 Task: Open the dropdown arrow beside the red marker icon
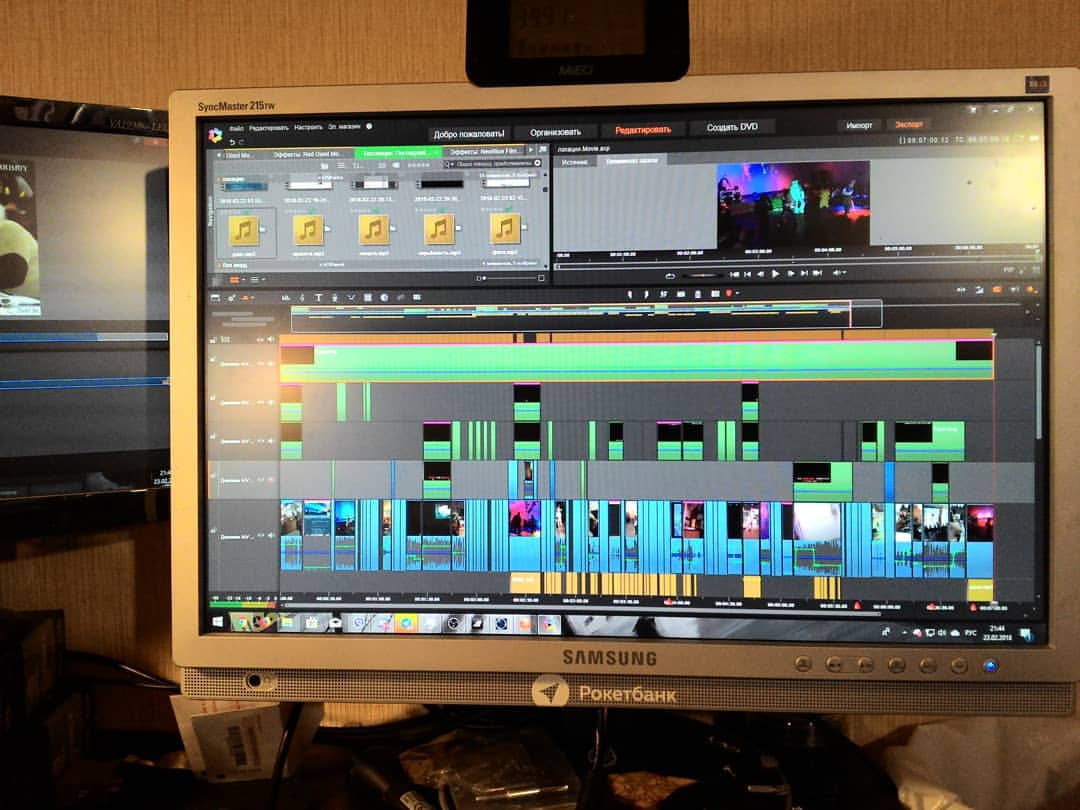click(737, 294)
